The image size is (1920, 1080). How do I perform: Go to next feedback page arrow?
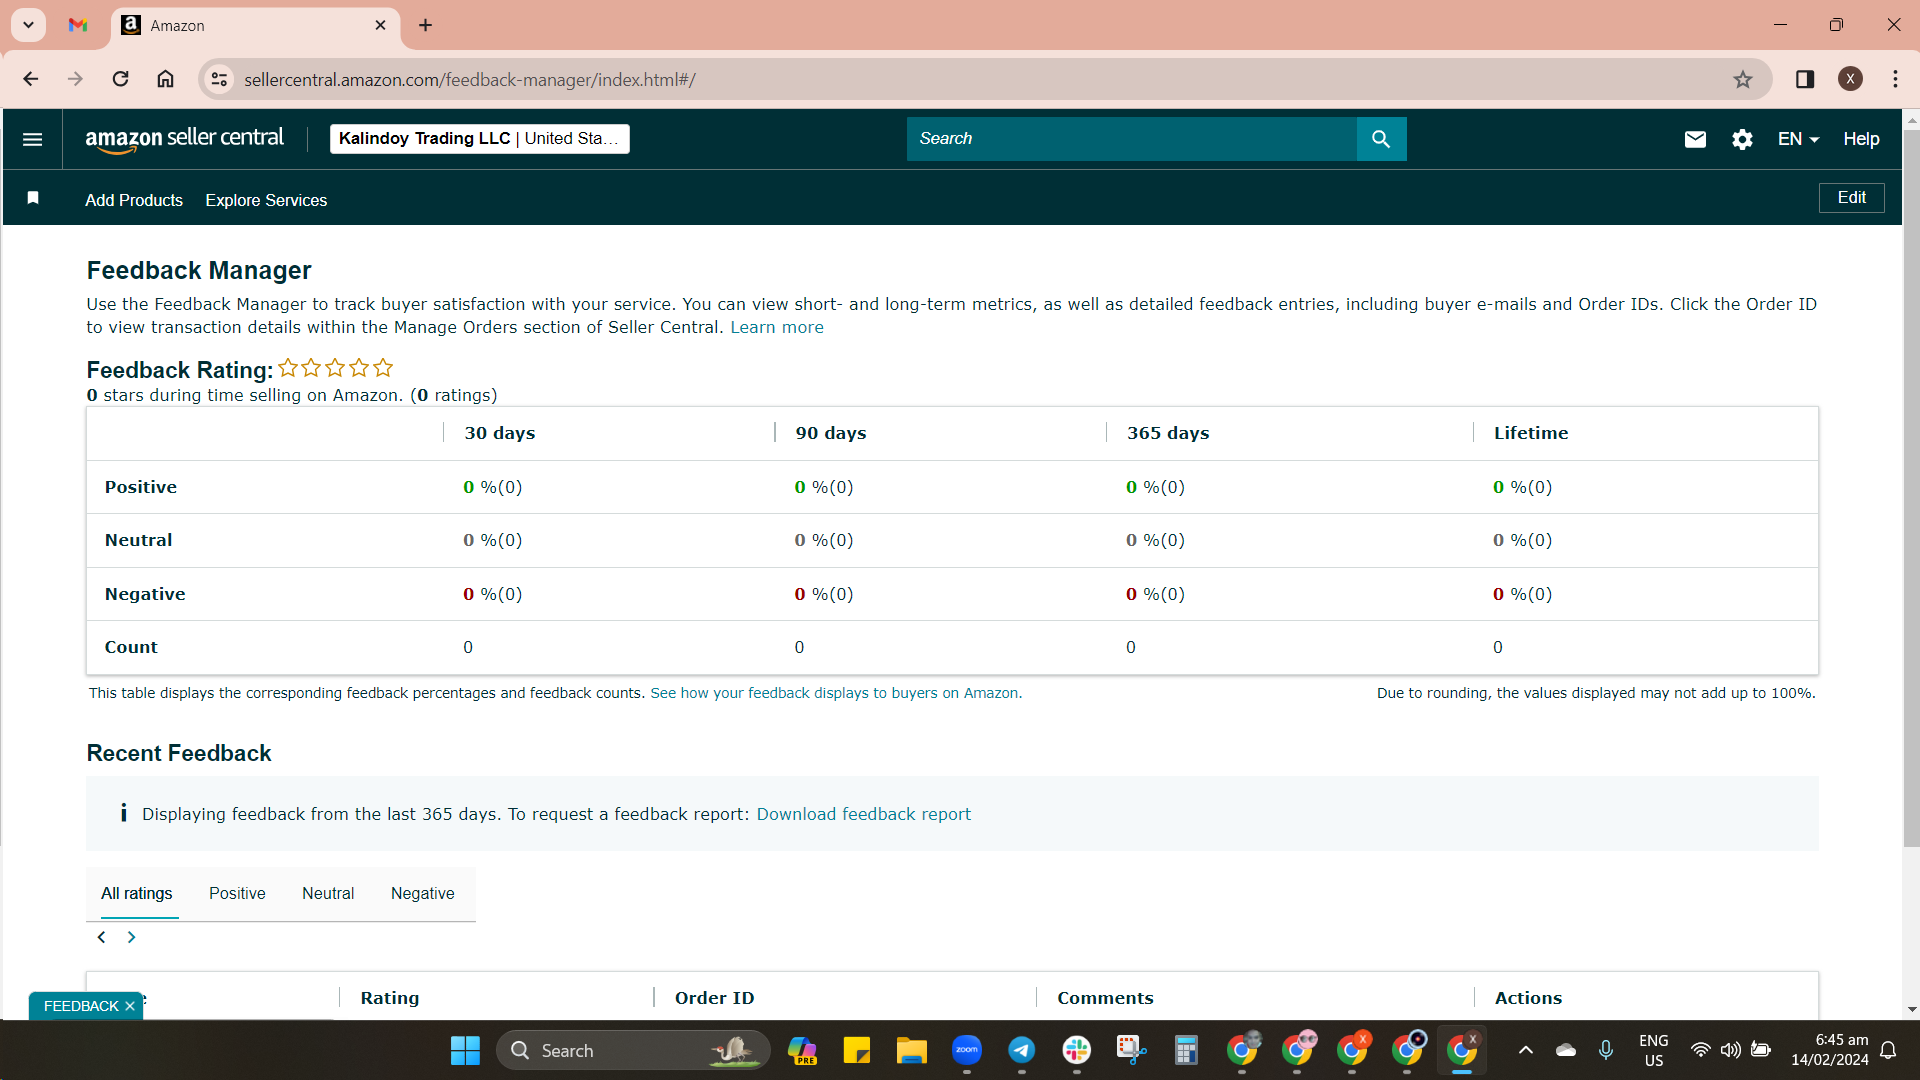[x=131, y=937]
